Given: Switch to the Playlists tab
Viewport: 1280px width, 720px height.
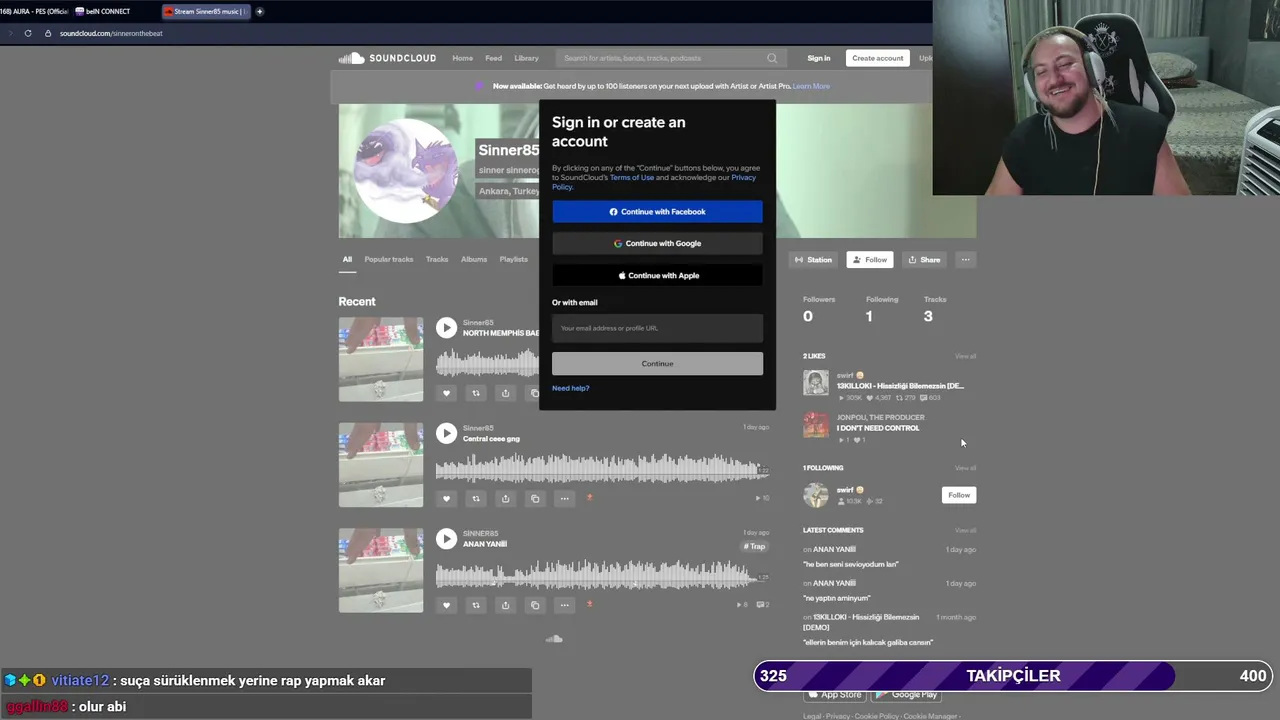Looking at the screenshot, I should tap(514, 259).
